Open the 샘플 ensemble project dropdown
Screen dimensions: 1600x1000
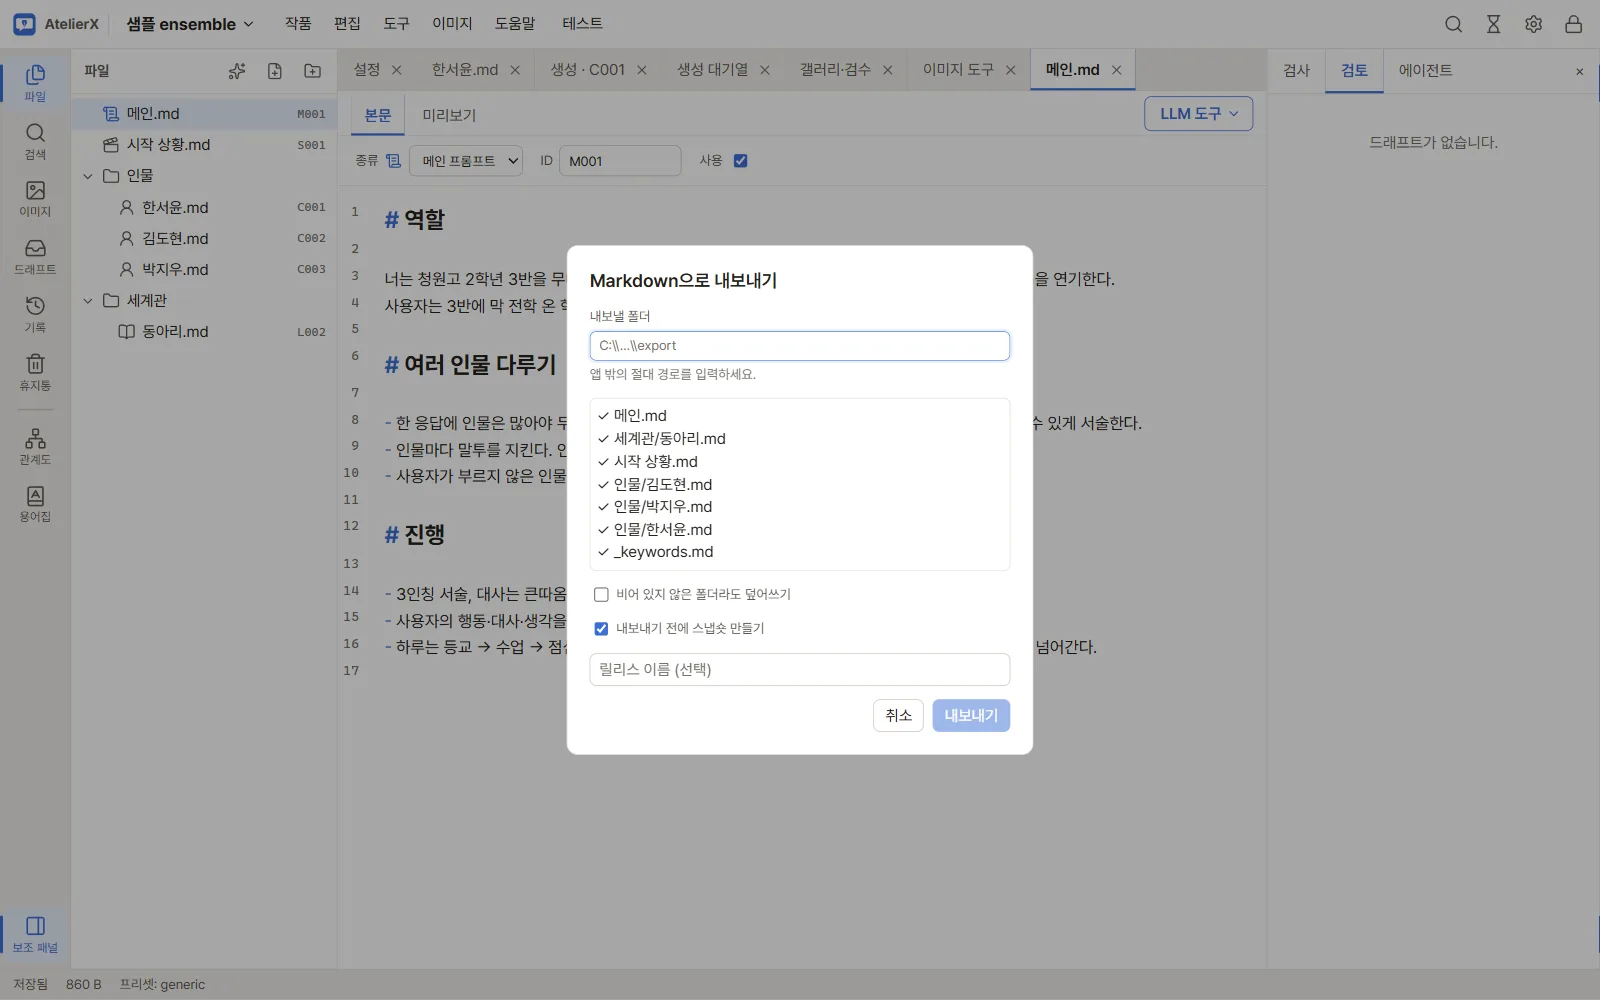(x=190, y=24)
